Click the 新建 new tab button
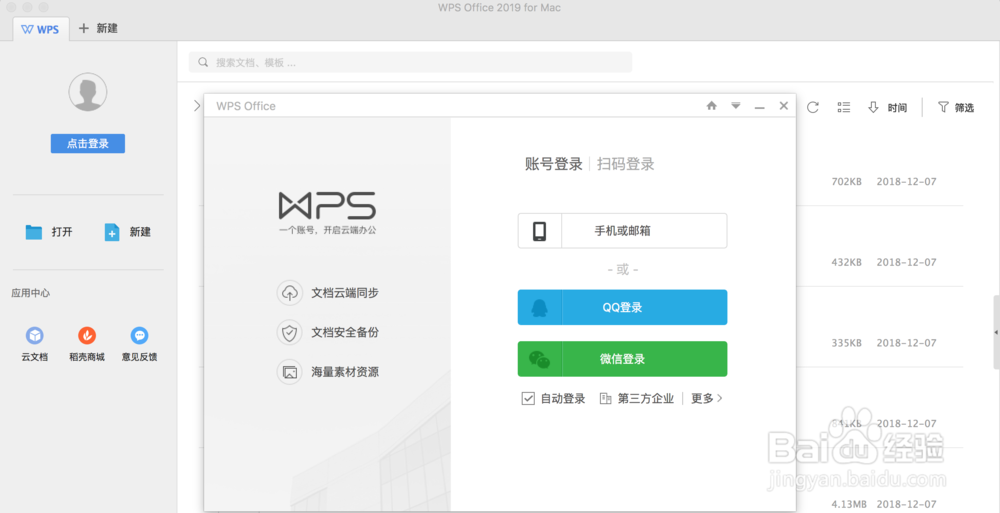Image resolution: width=1000 pixels, height=513 pixels. [x=98, y=29]
